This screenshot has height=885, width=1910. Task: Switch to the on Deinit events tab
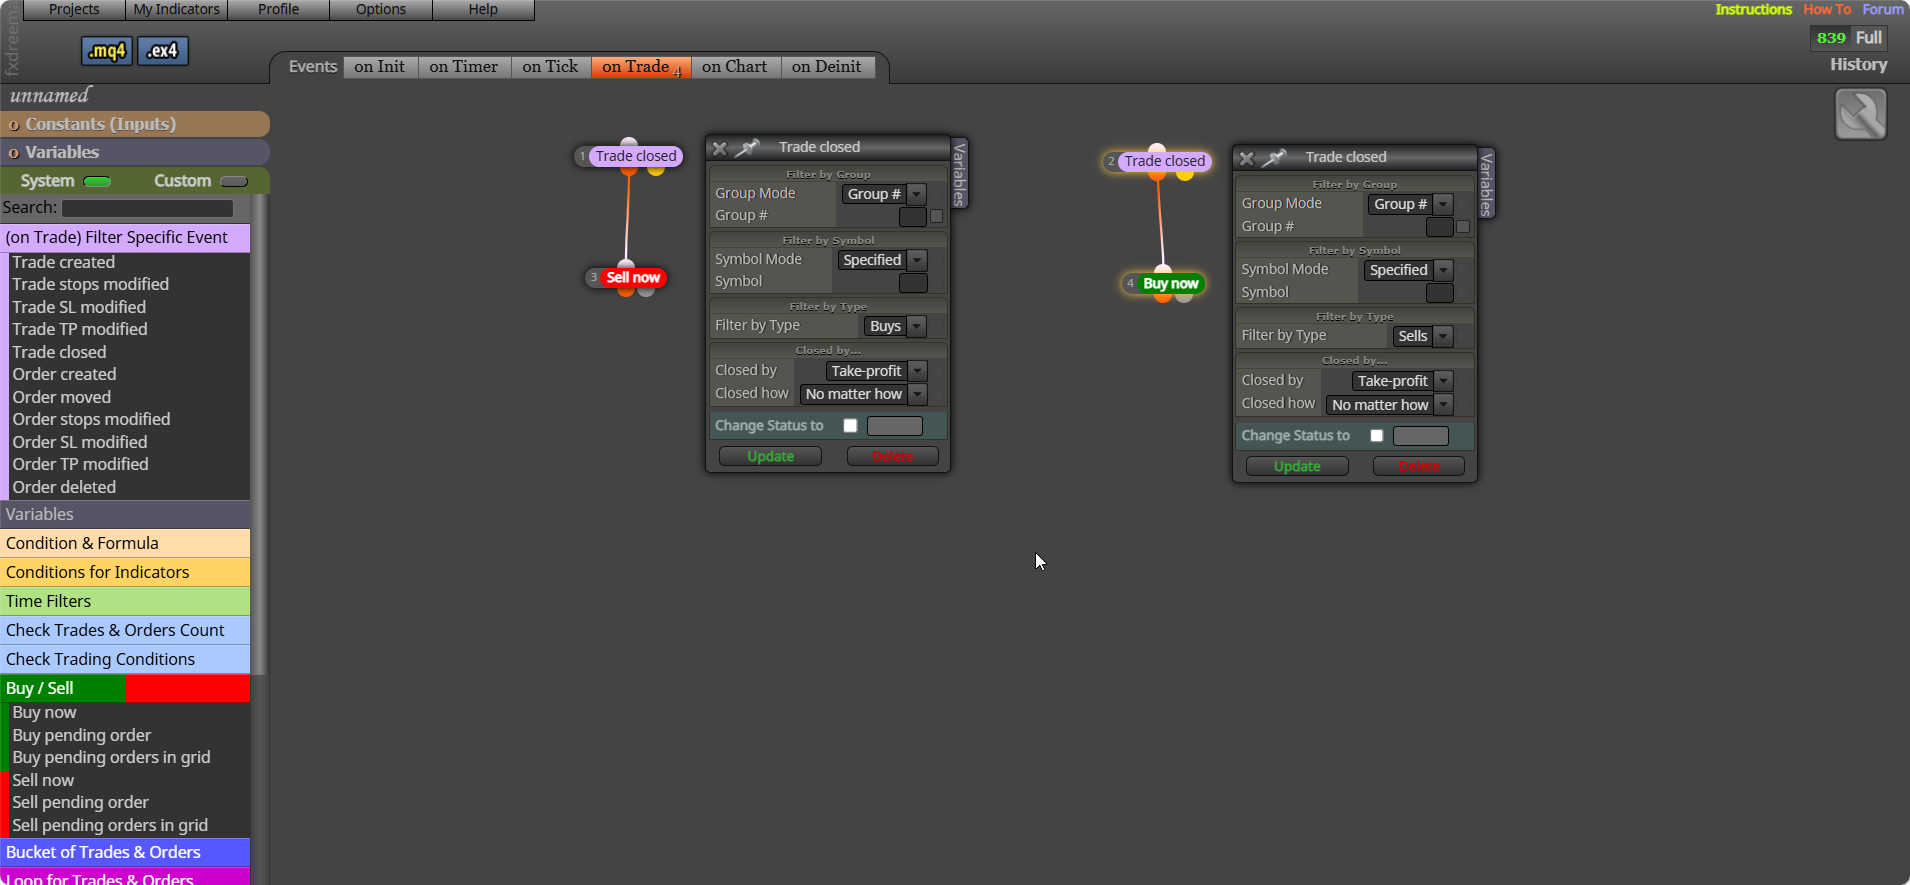(x=826, y=67)
